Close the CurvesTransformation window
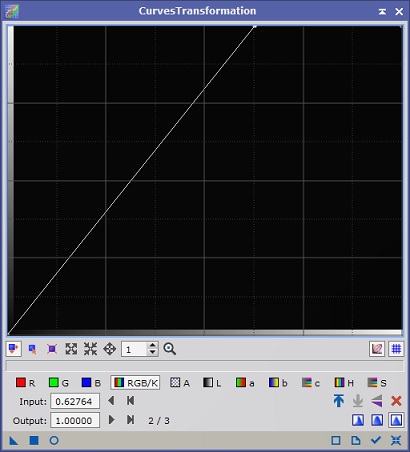410x452 pixels. (x=399, y=12)
